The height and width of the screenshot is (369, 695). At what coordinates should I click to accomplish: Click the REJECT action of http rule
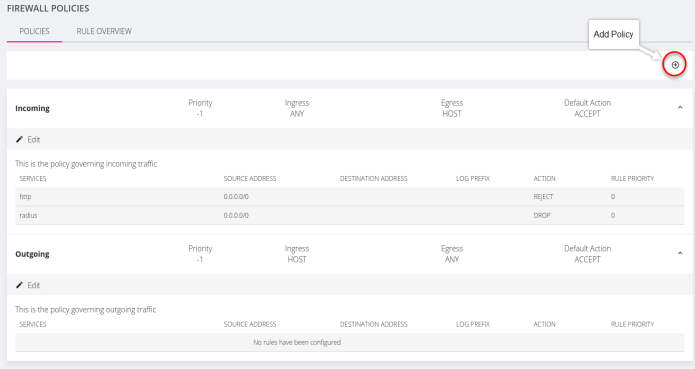[543, 197]
